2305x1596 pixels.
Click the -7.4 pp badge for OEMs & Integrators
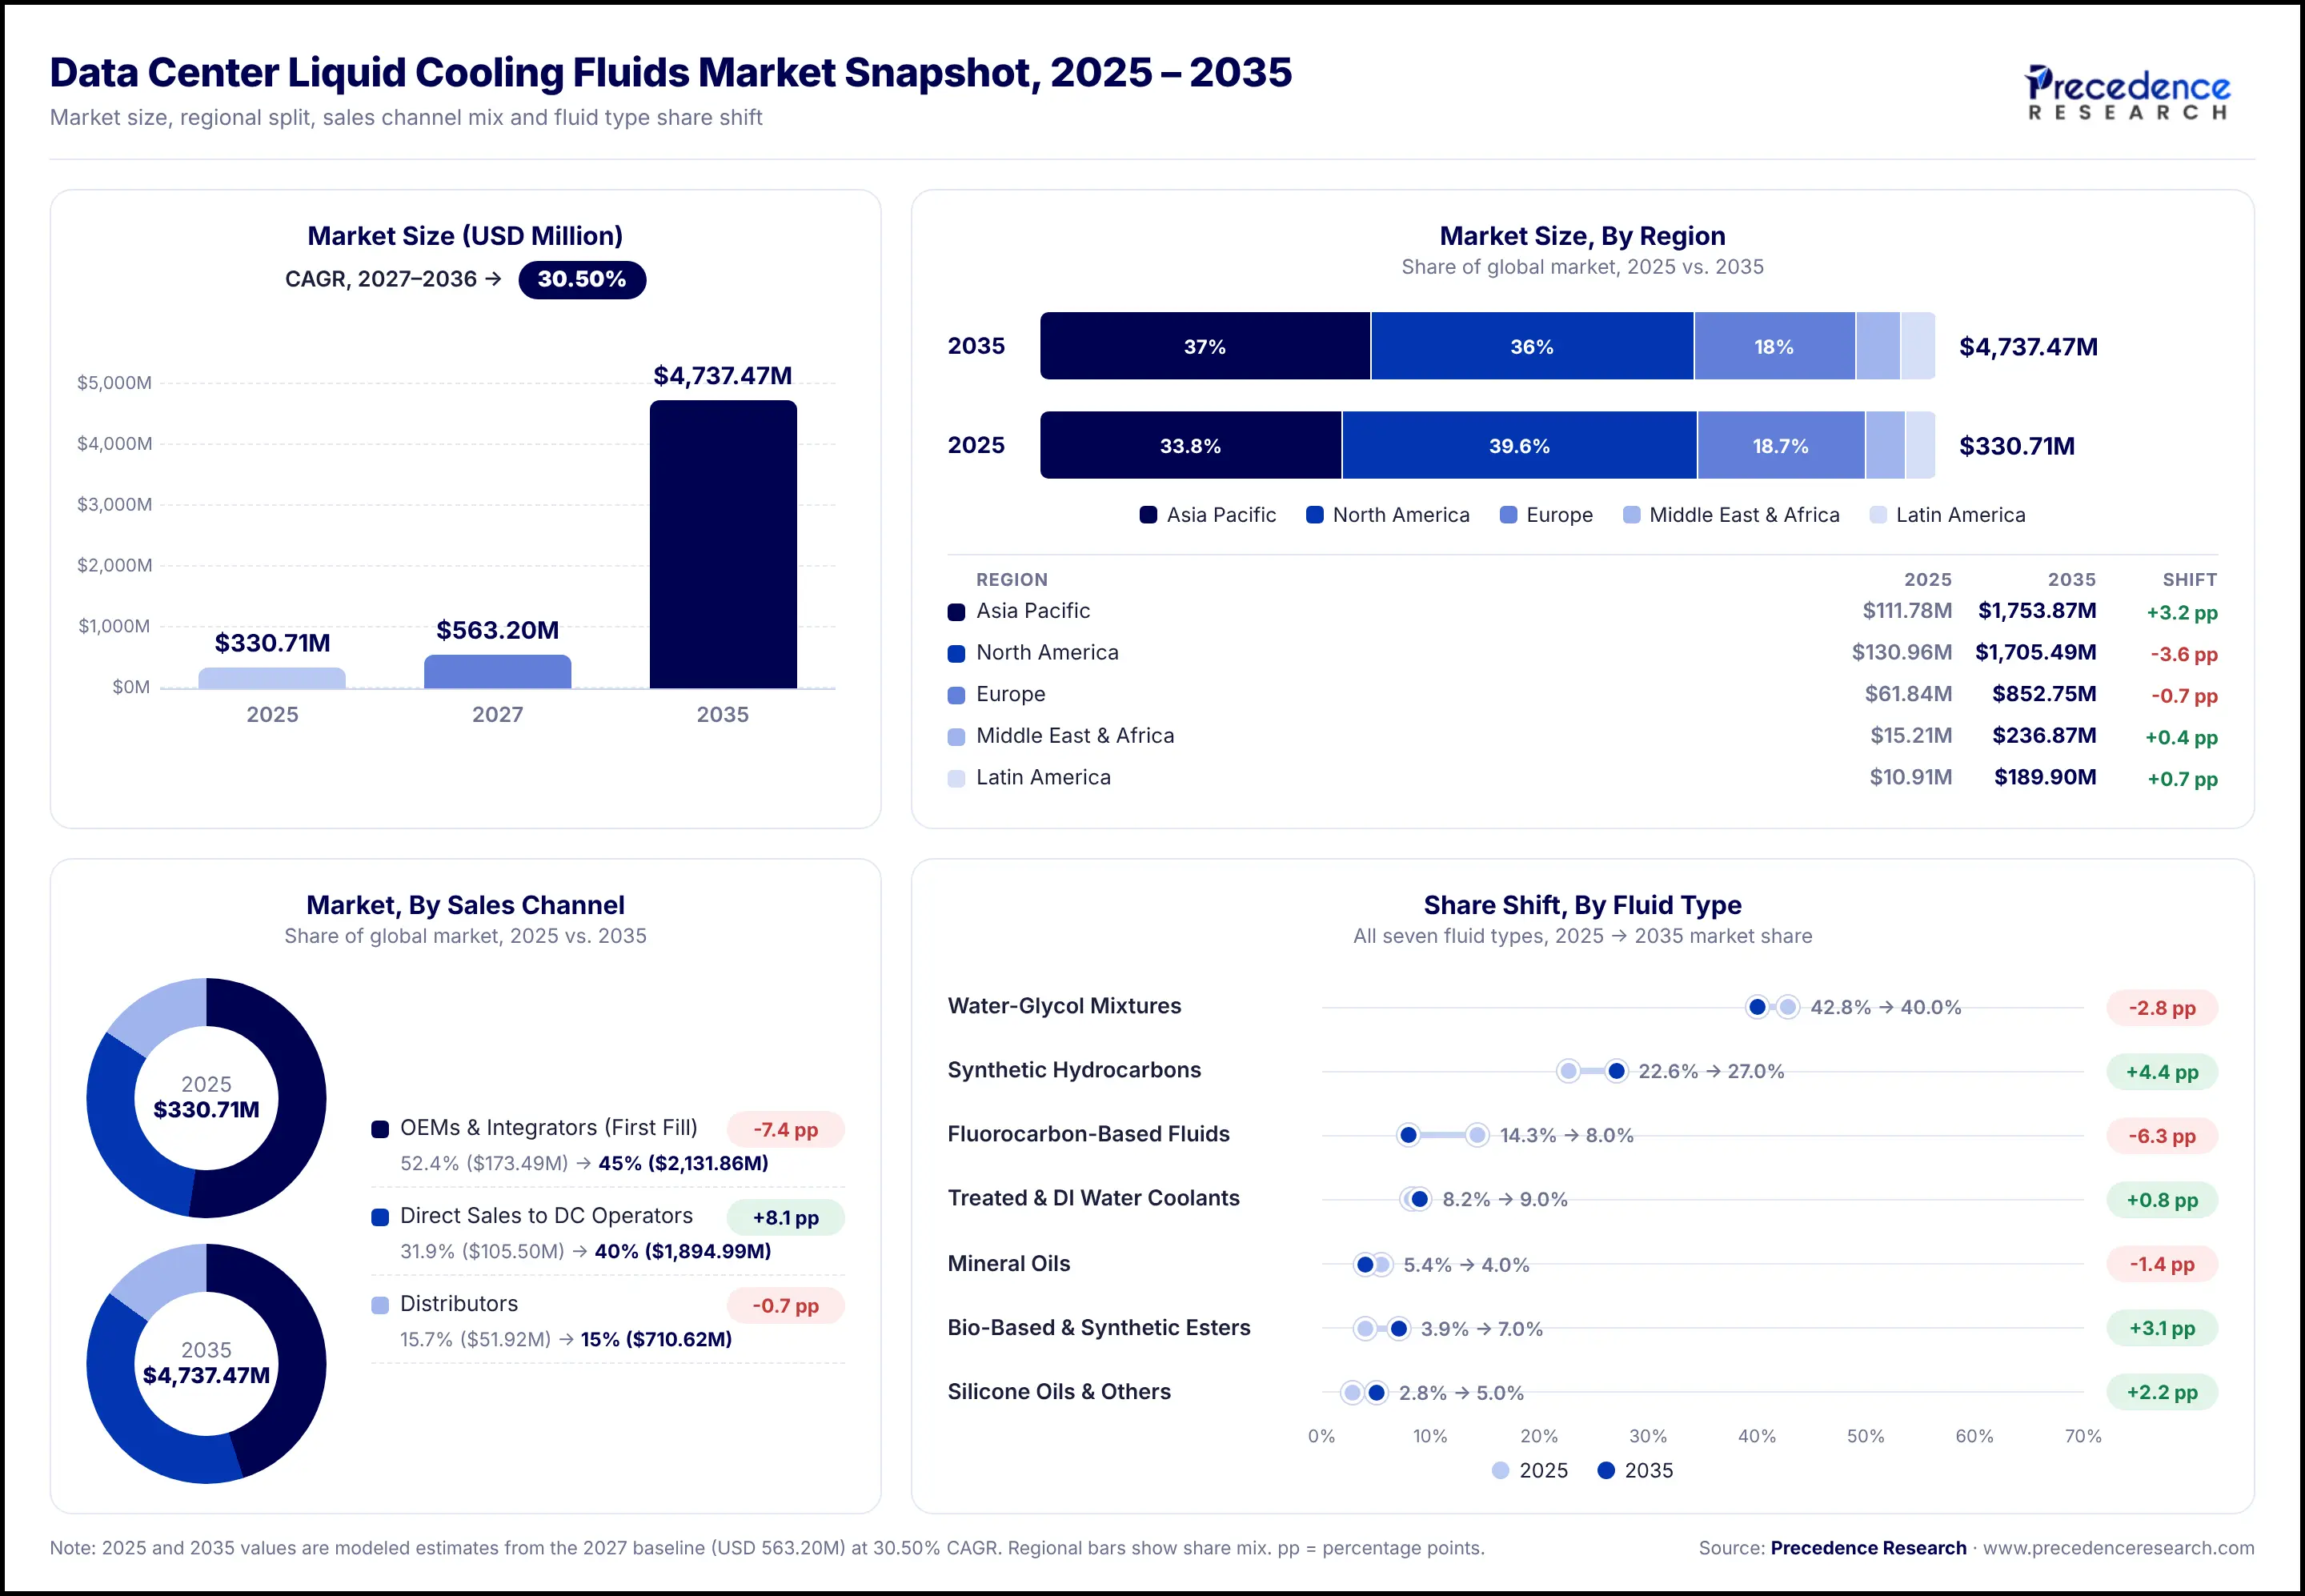[785, 1130]
